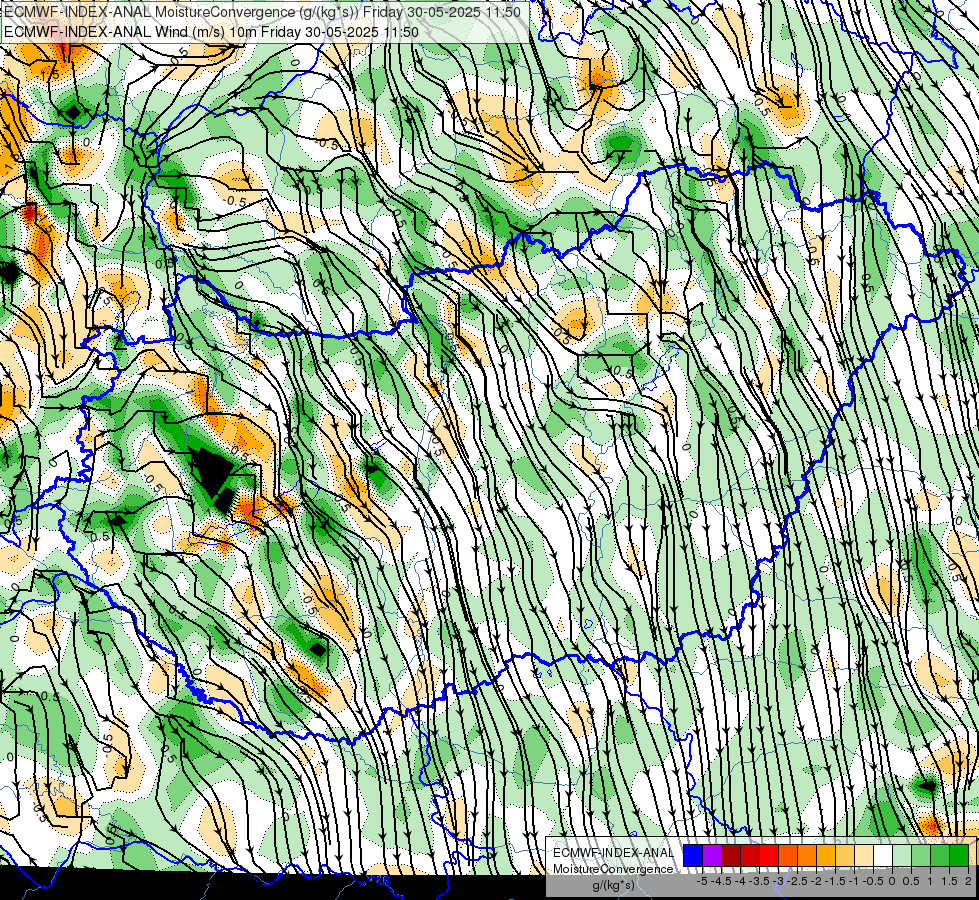
Task: Click the 2 tick label at legend end
Action: (x=968, y=881)
